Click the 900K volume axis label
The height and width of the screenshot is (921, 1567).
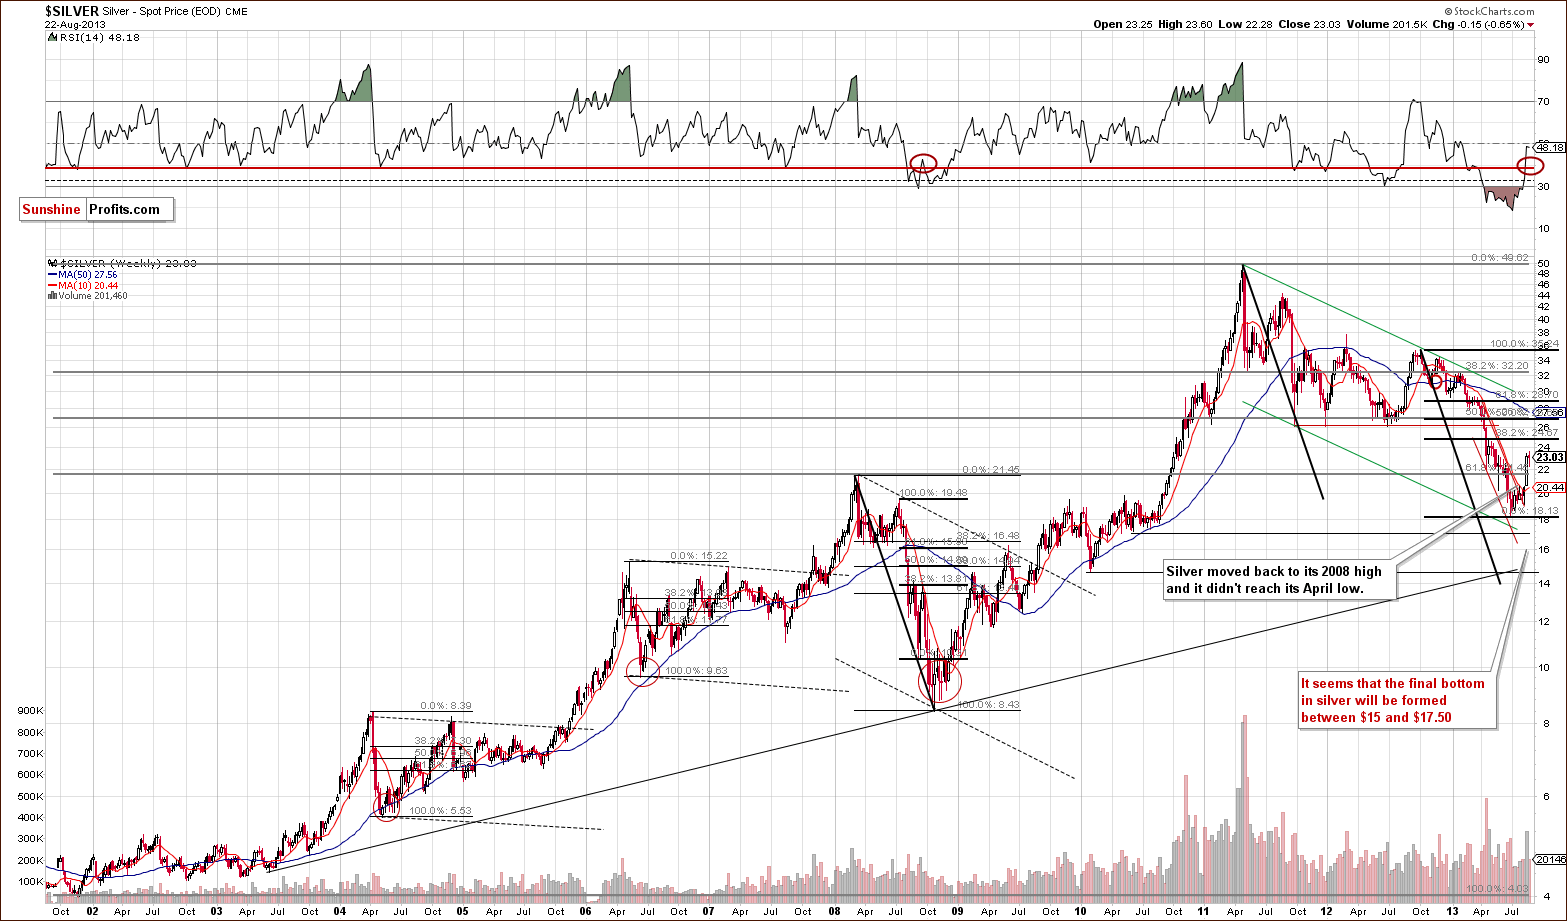(30, 711)
